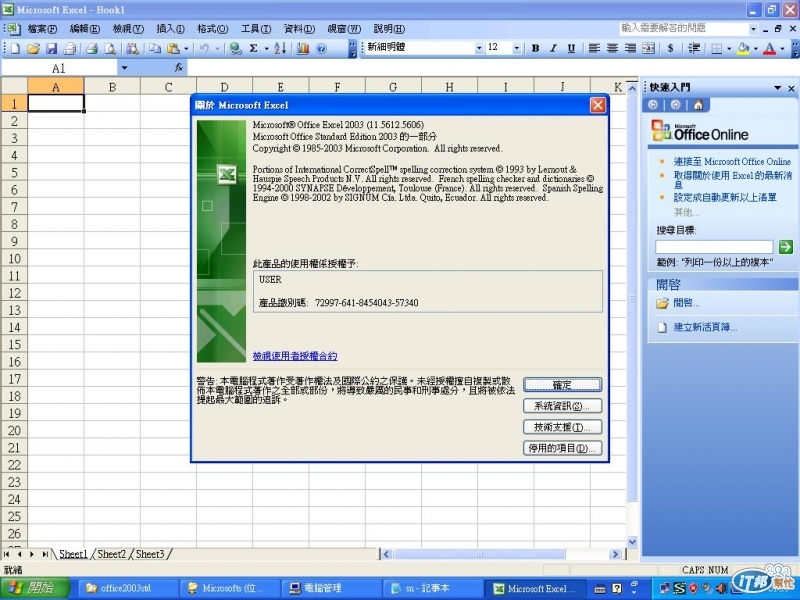Open the Borders style dropdown arrow

729,48
